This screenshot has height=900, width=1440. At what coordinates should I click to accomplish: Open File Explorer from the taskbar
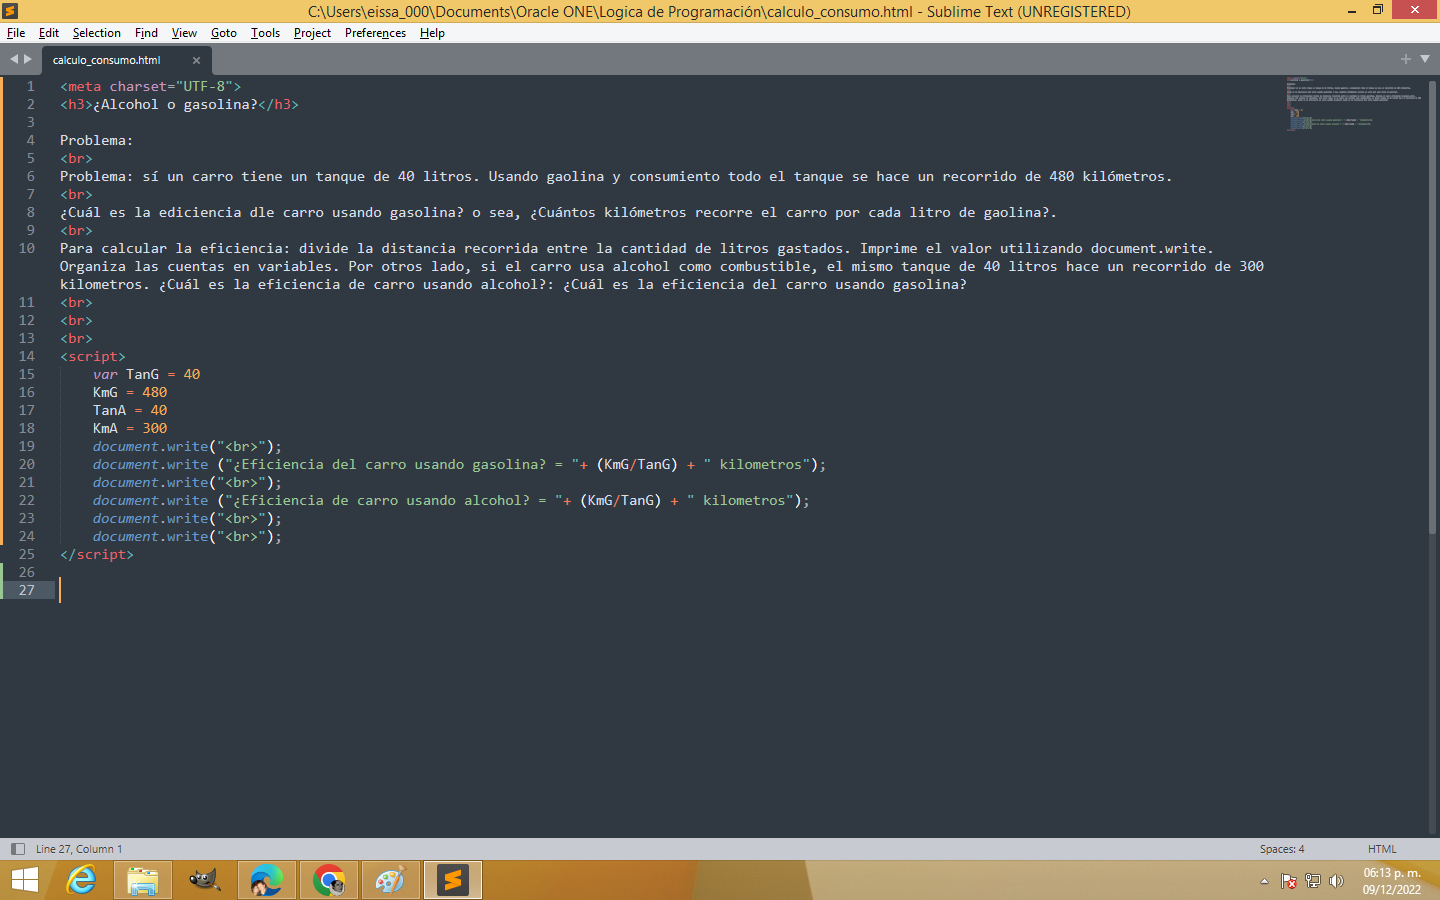point(143,880)
